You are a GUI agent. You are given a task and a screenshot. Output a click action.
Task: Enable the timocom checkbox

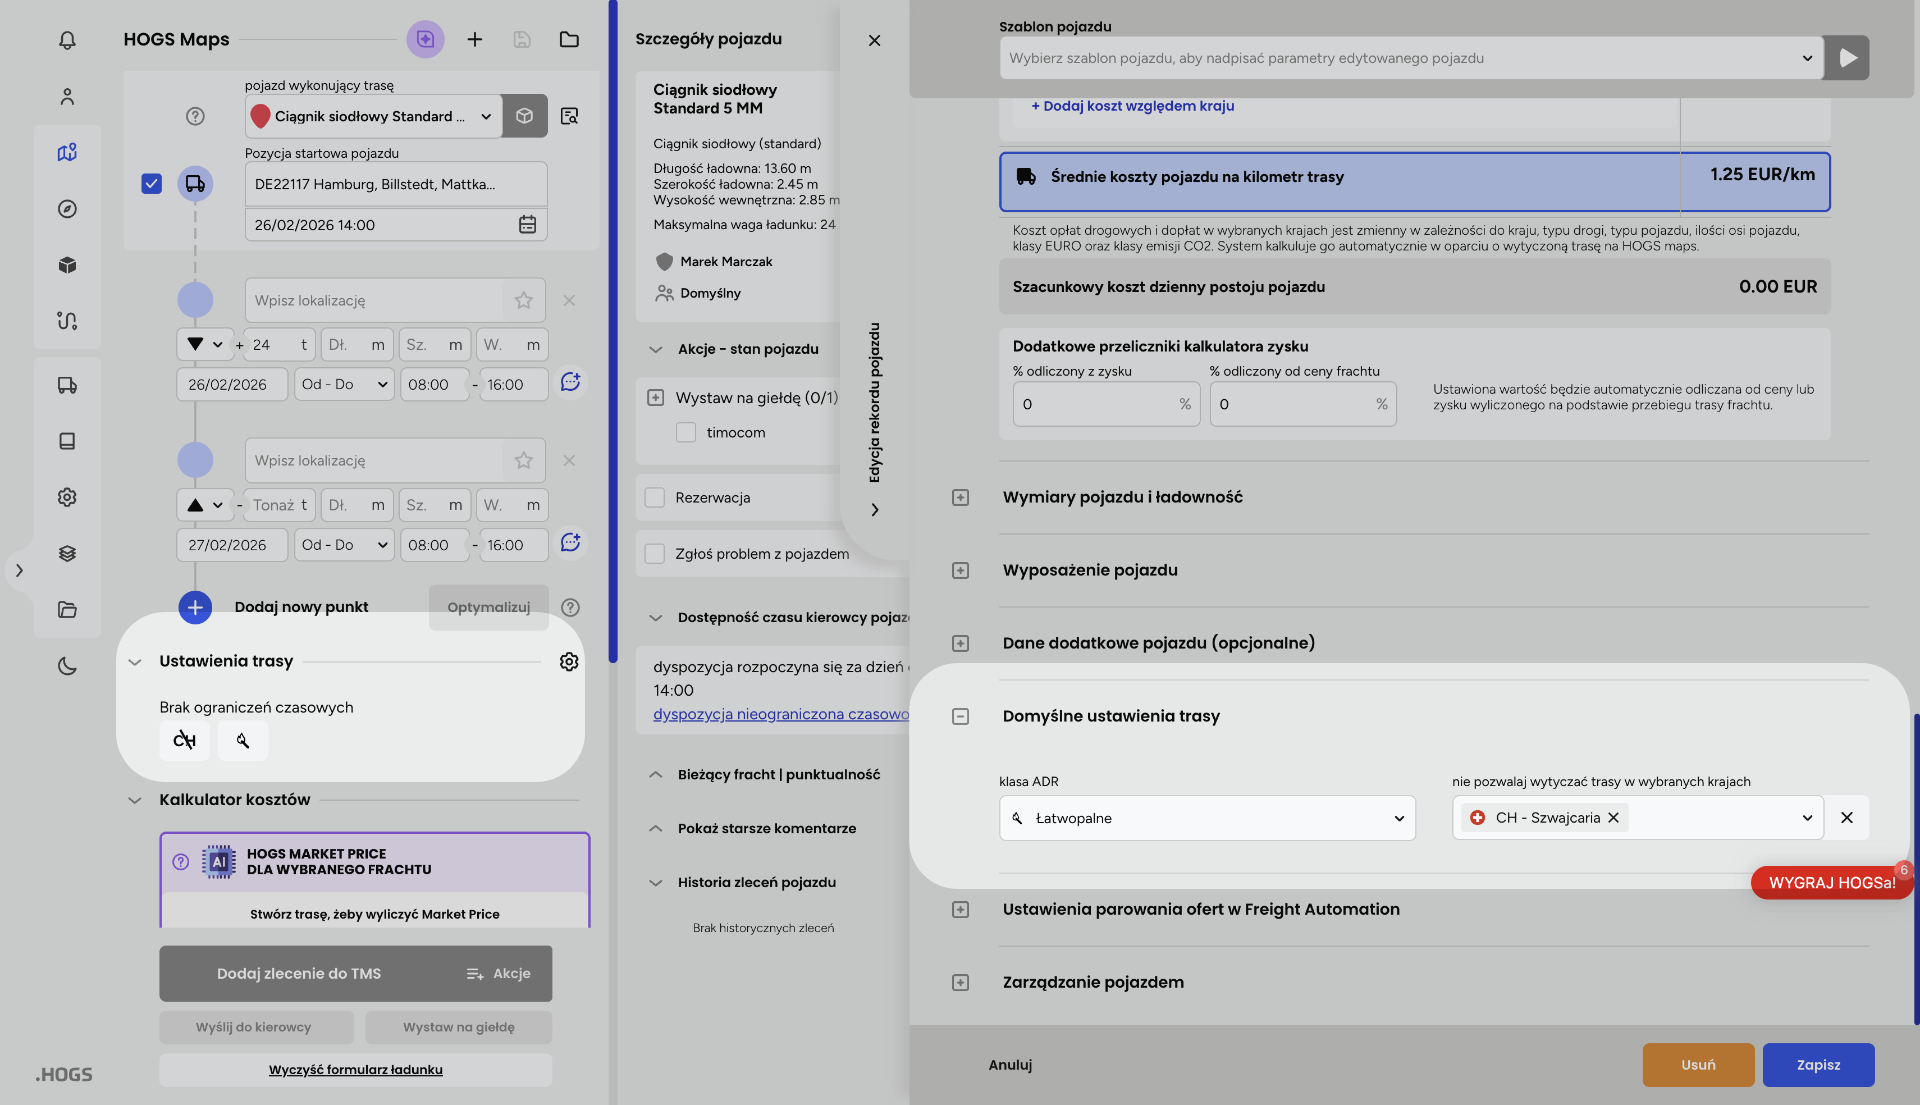(686, 433)
